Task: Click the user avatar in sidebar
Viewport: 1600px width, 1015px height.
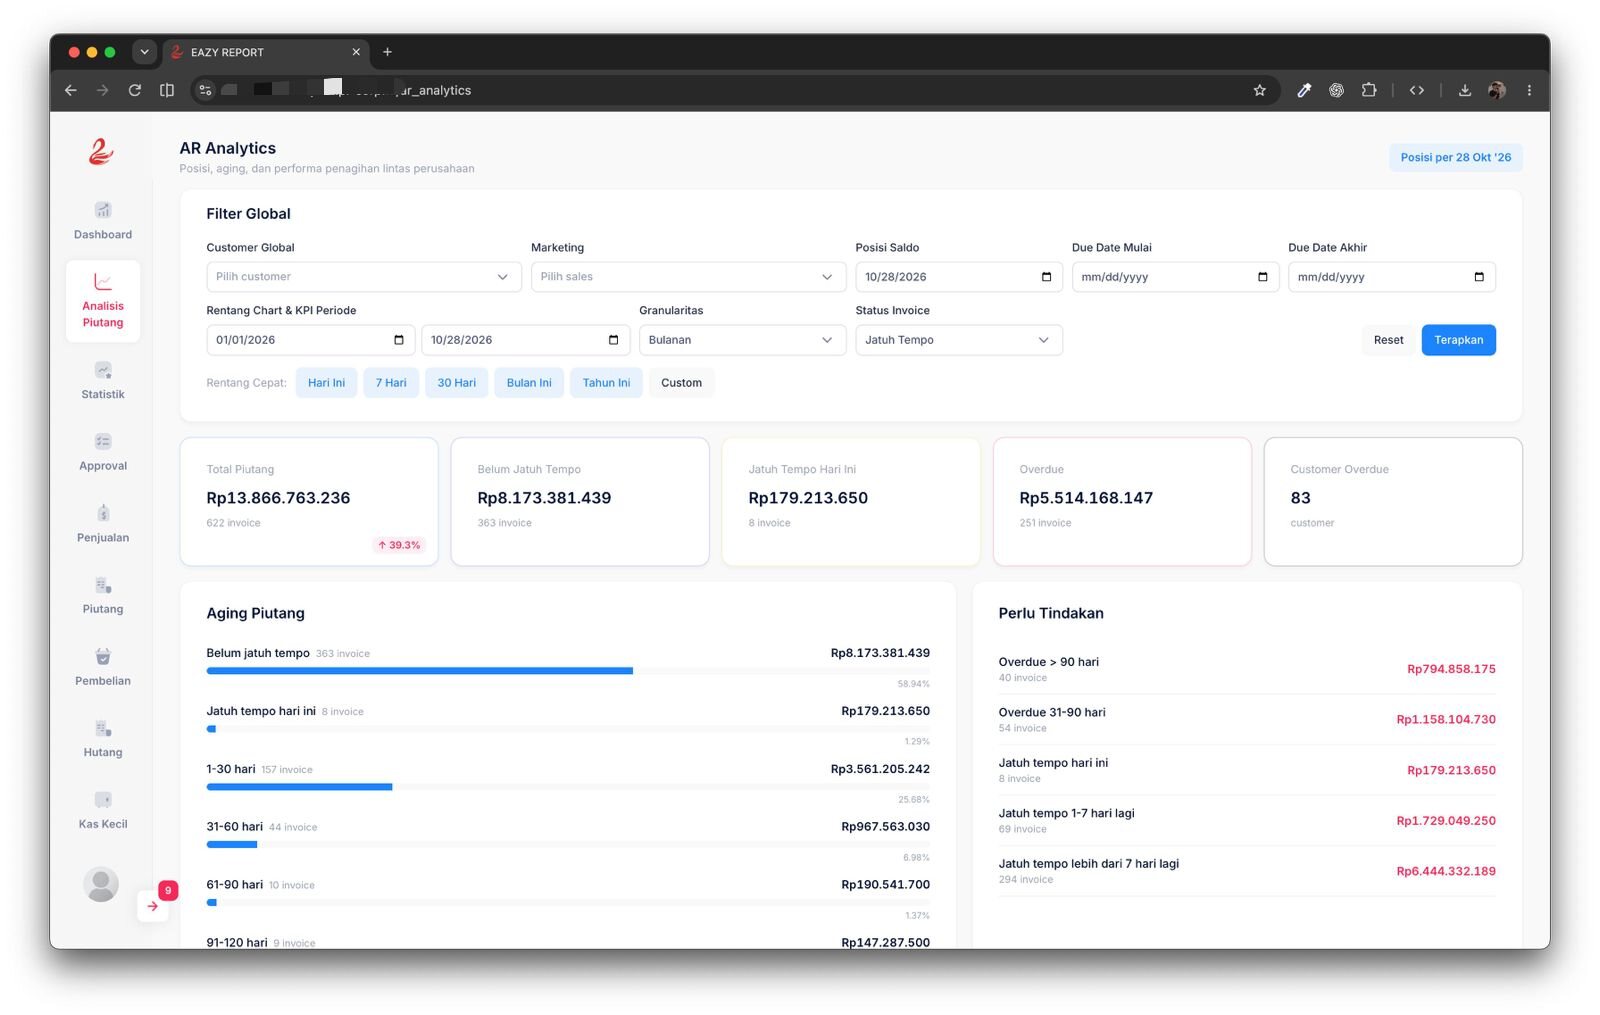Action: [101, 884]
